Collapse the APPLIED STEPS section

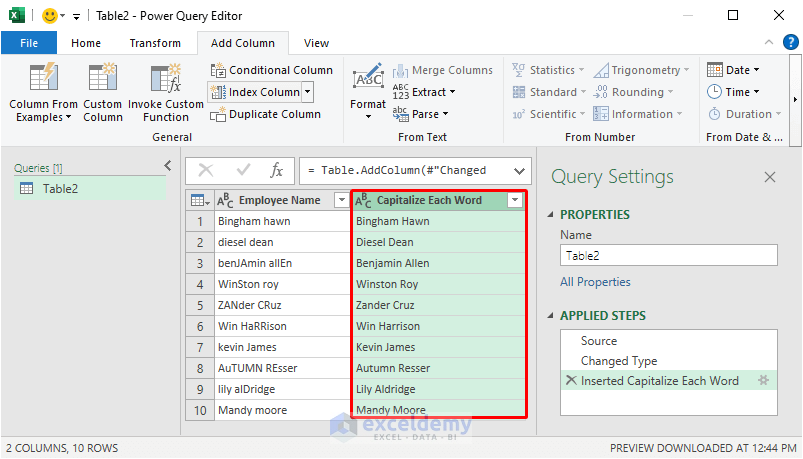tap(551, 316)
